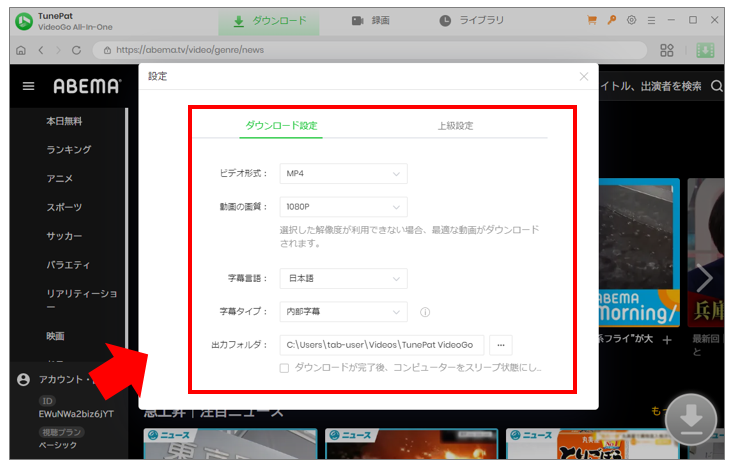Open the ABEMA Morning thumbnail
The image size is (738, 465).
coord(640,253)
